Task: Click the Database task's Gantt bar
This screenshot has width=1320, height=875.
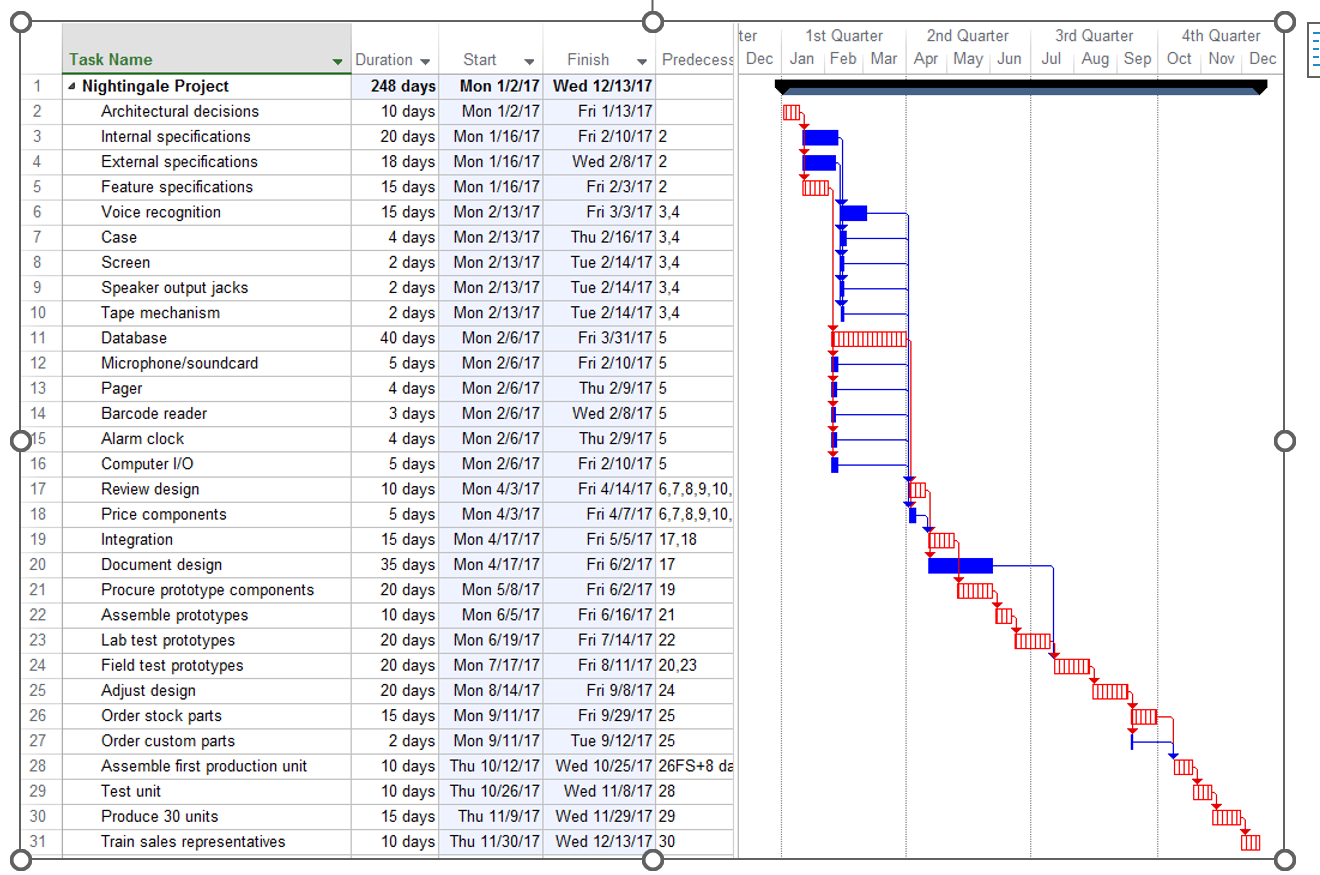Action: 869,339
